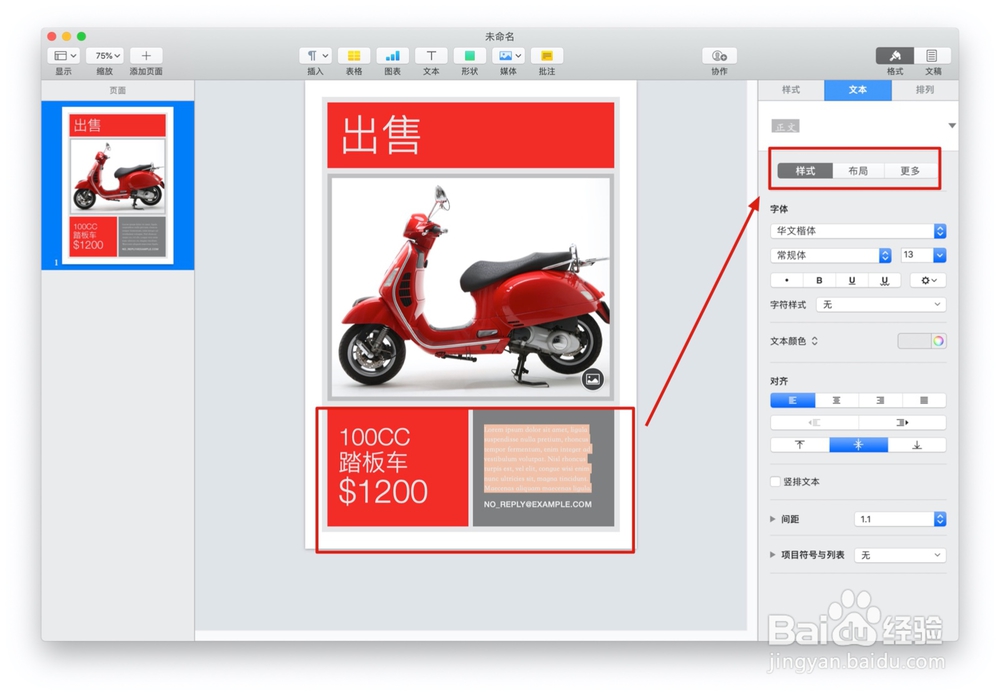
Task: Select the page 1 thumbnail
Action: [117, 185]
